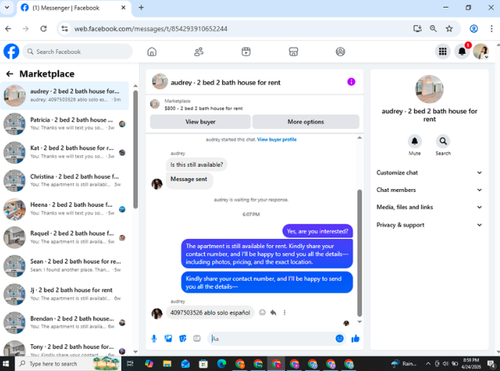Viewport: 500px width, 371px height.
Task: Open Kat conversation in list
Action: coord(65,152)
